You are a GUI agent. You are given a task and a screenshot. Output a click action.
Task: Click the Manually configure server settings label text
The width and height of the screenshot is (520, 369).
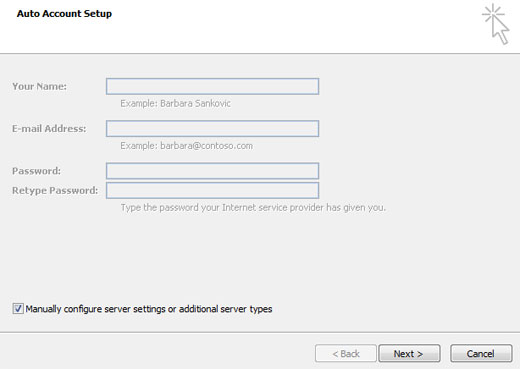coord(149,309)
